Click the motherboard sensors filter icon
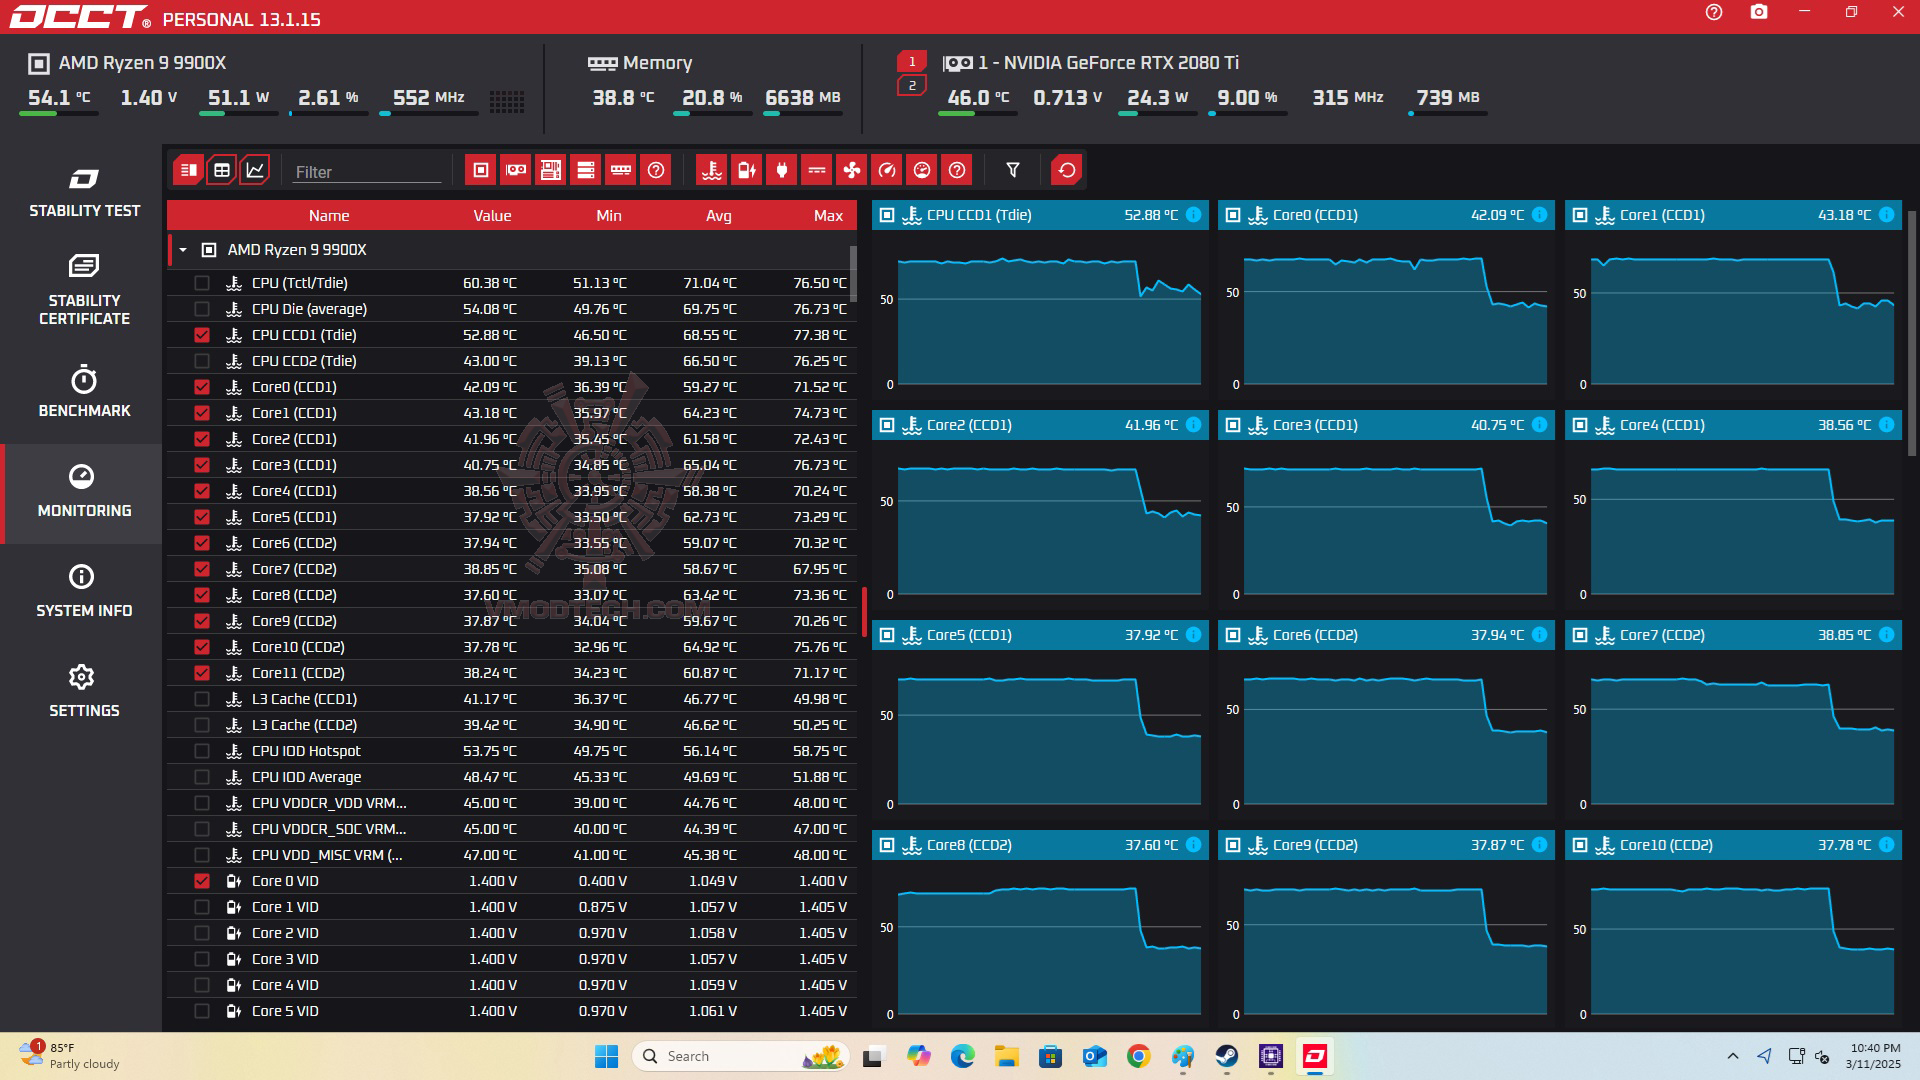 [x=550, y=170]
